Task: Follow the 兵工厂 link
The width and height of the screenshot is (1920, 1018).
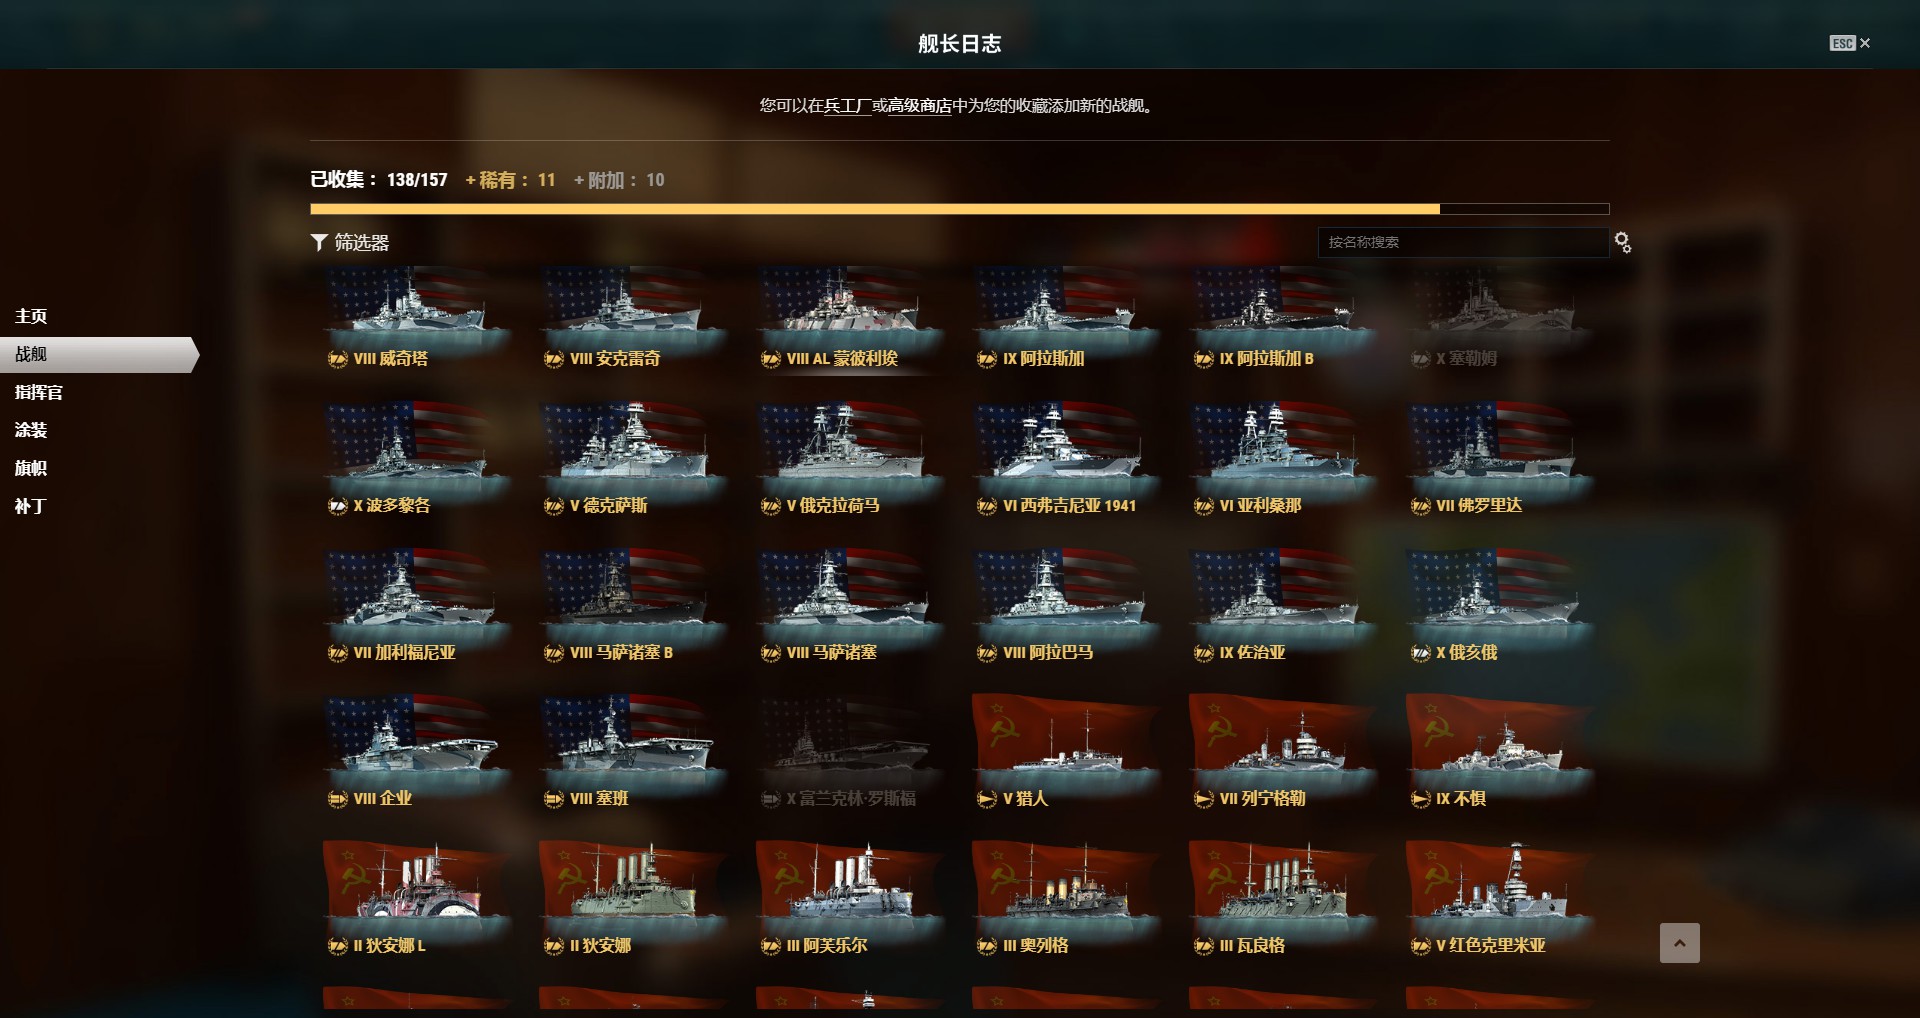Action: click(x=847, y=105)
